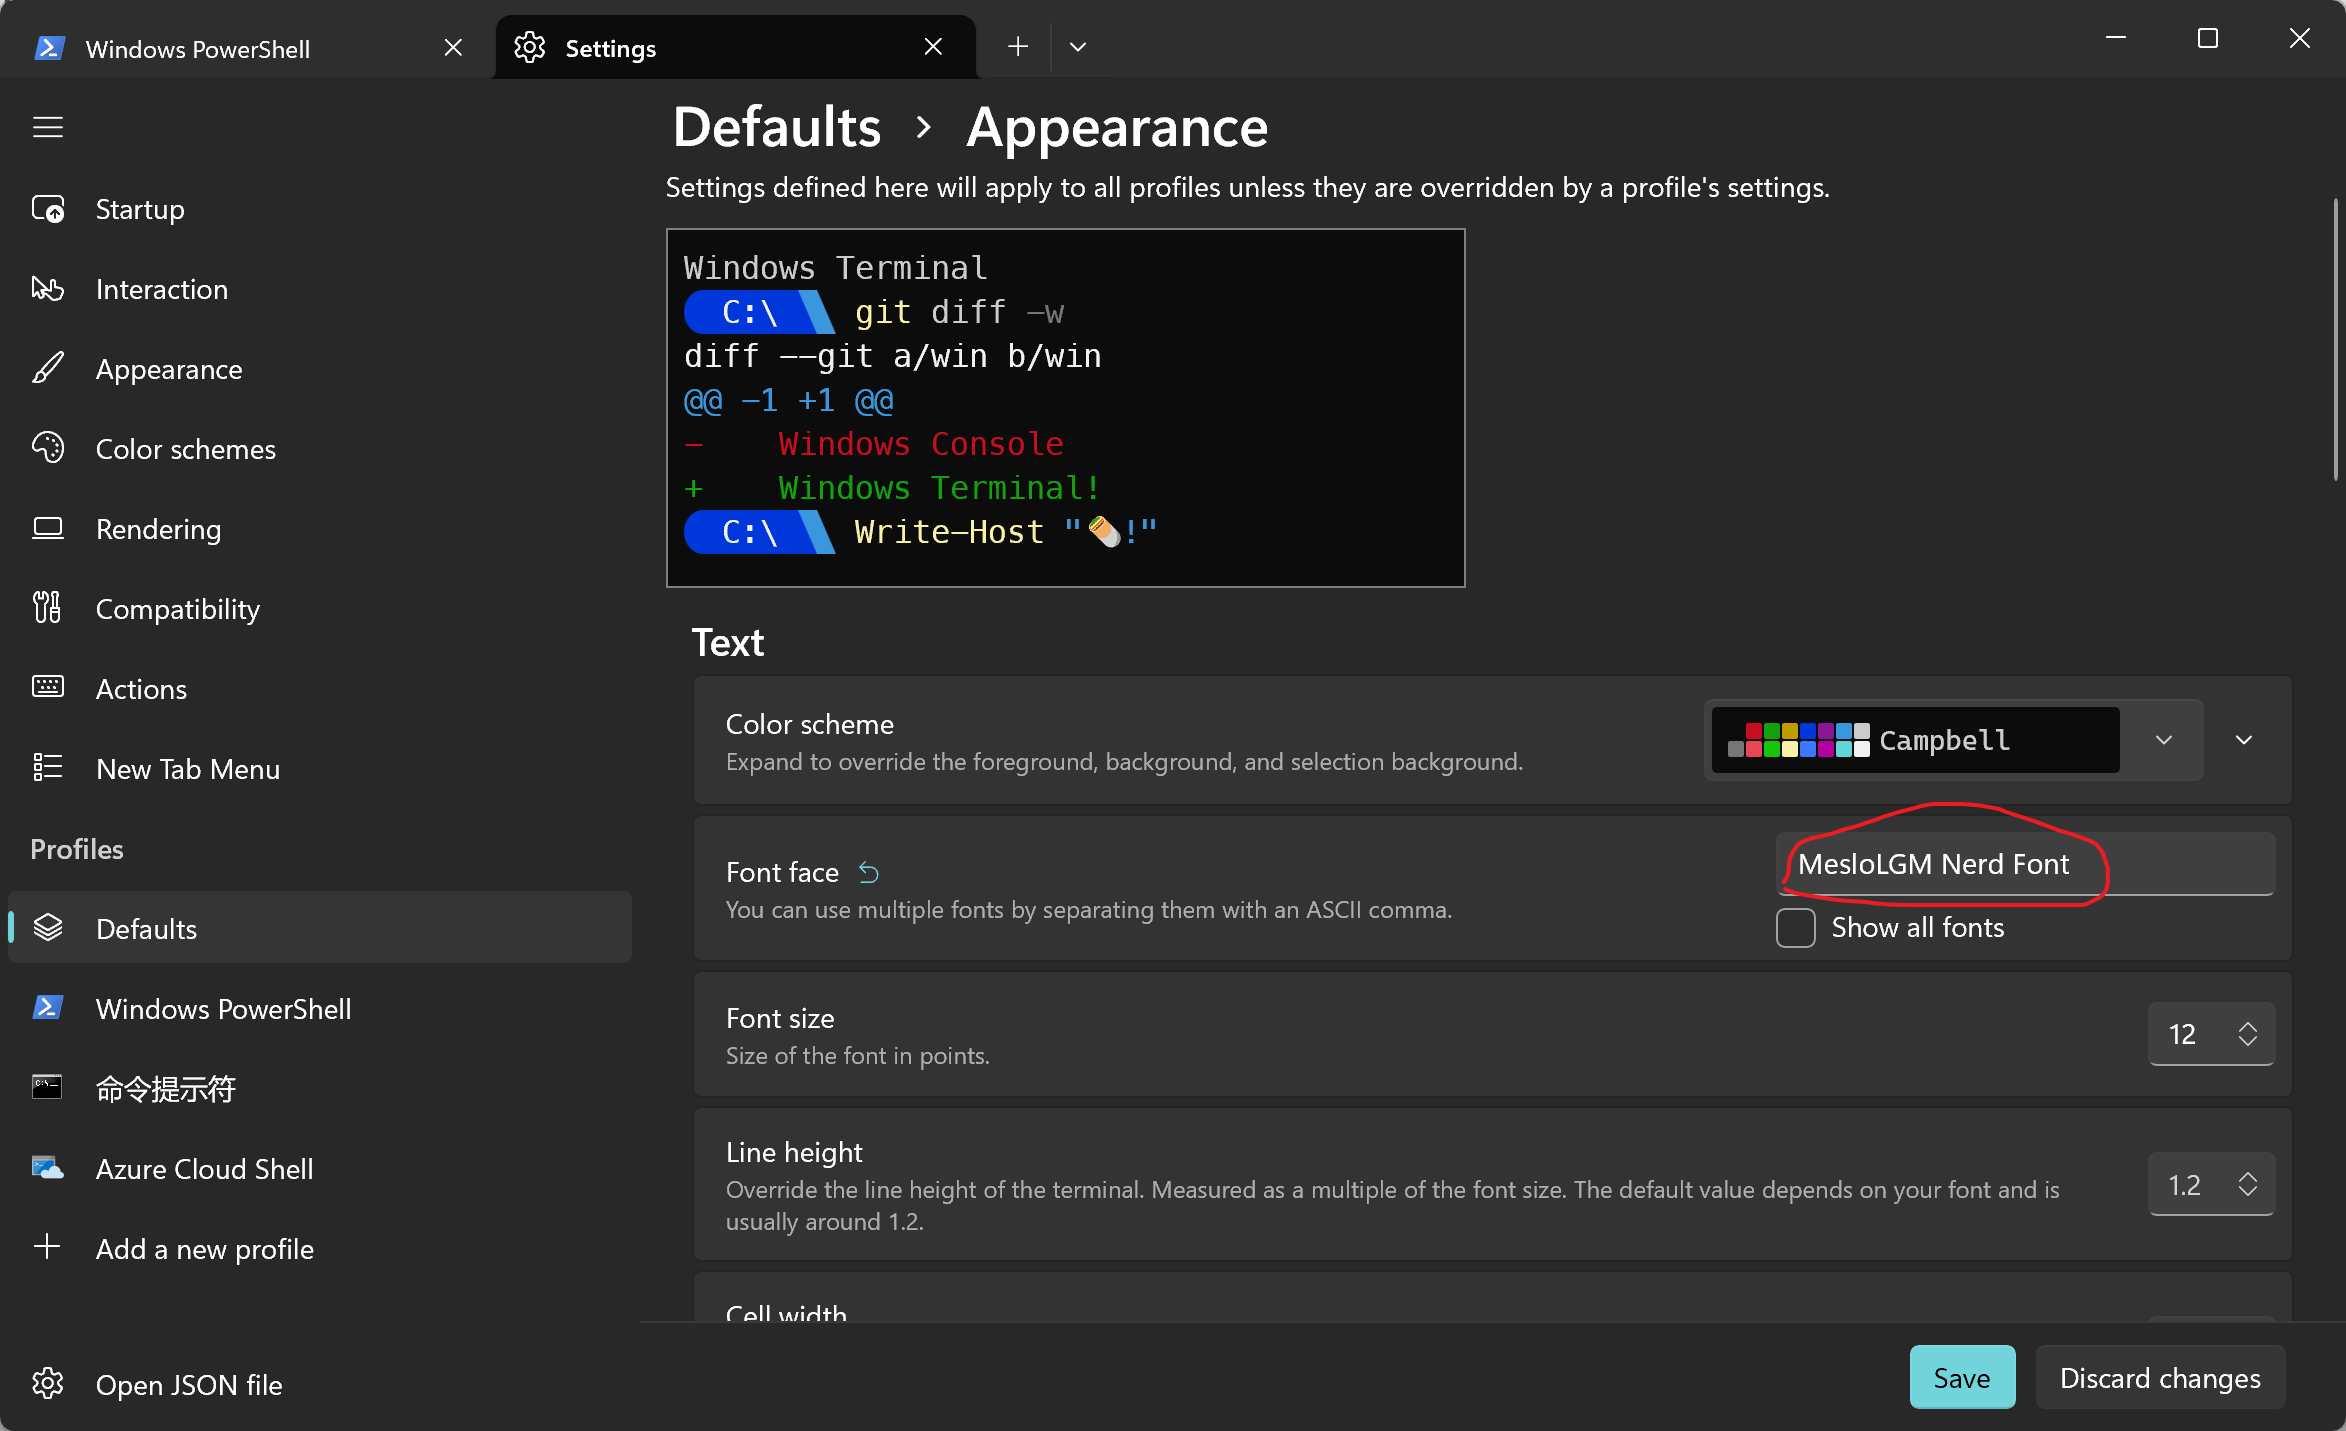Open the JSON settings file
Image resolution: width=2346 pixels, height=1431 pixels.
click(x=188, y=1385)
